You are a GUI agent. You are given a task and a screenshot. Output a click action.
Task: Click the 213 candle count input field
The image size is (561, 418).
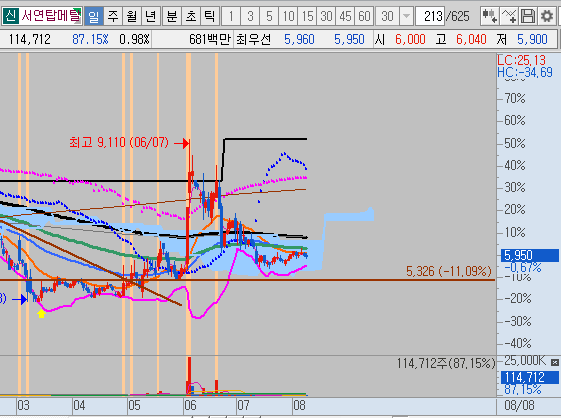pyautogui.click(x=430, y=16)
